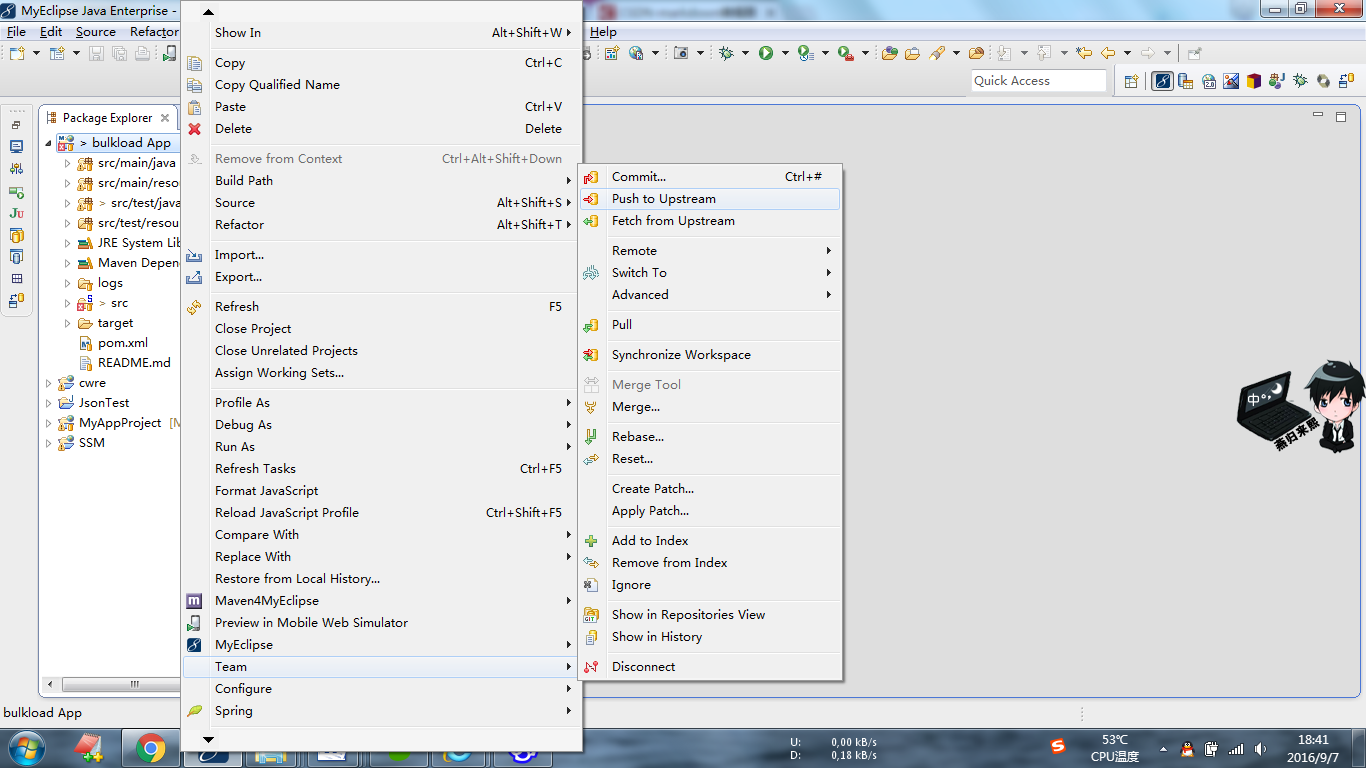This screenshot has height=768, width=1366.
Task: Click the Debug bug icon in toolbar
Action: coord(727,53)
